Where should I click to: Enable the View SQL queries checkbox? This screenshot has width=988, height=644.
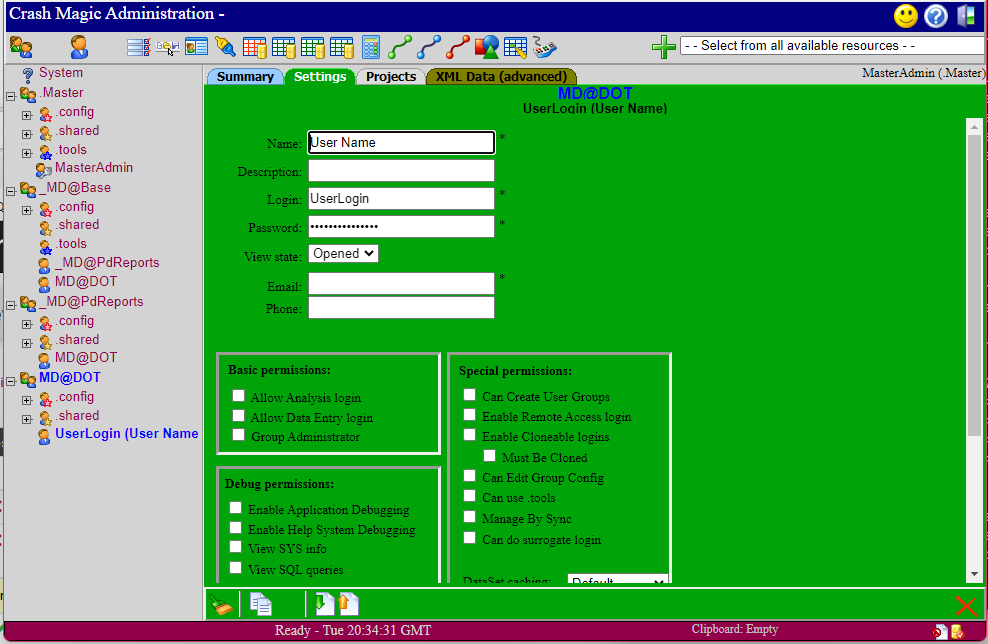(x=234, y=568)
